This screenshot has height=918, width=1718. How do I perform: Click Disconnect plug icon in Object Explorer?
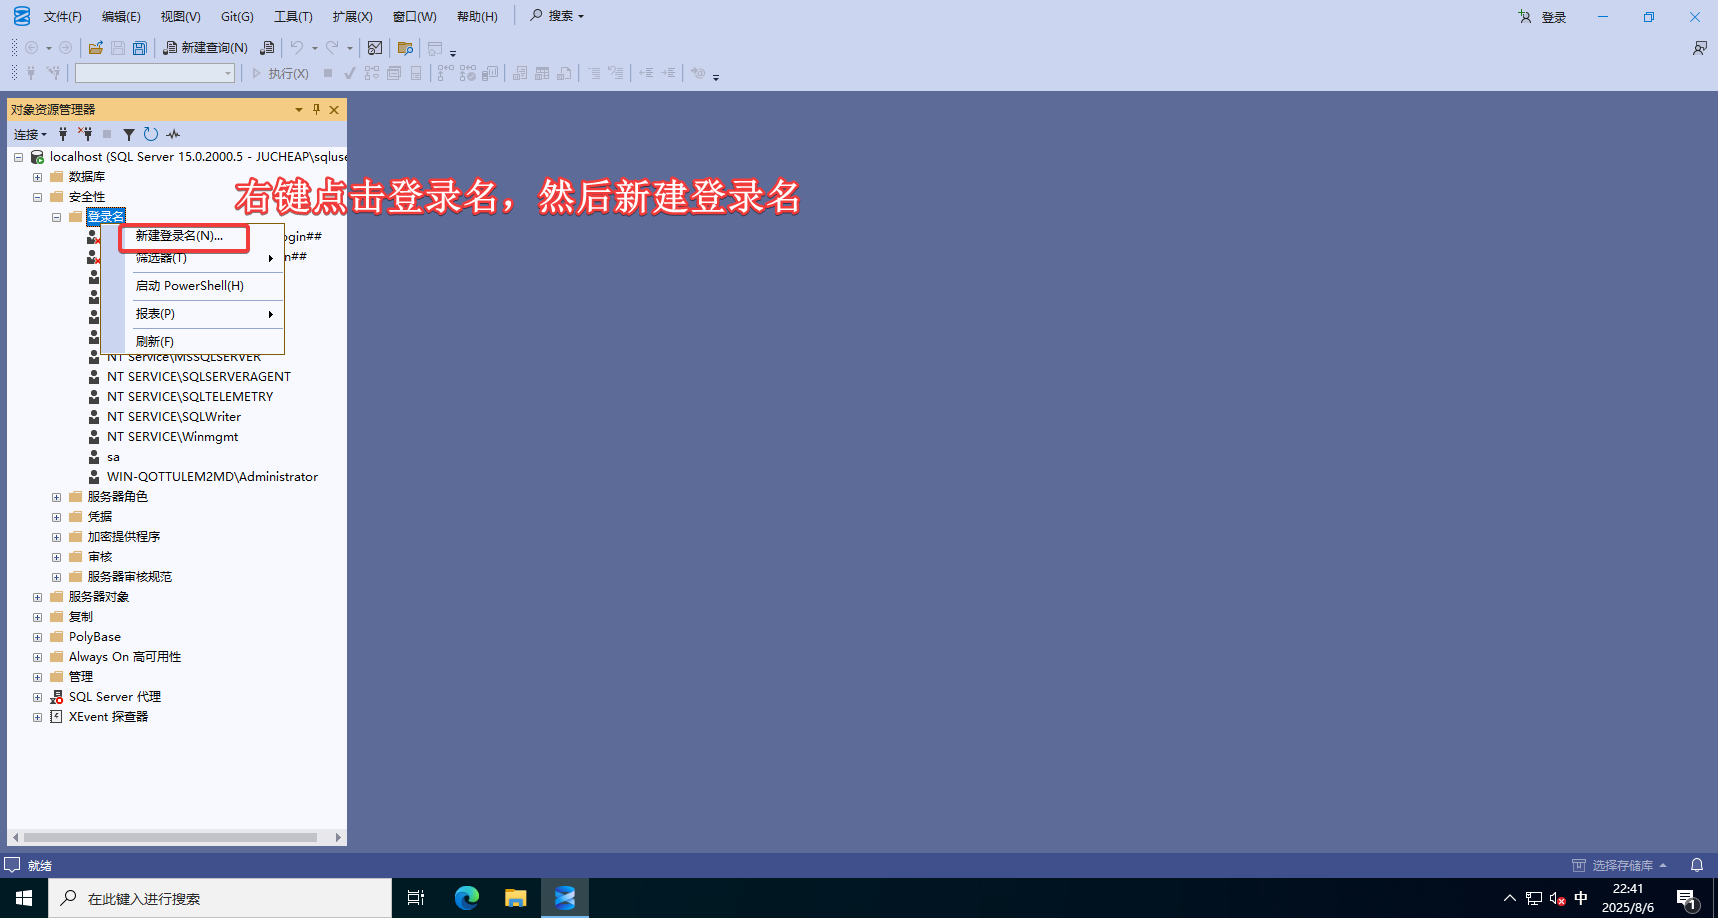pos(86,134)
